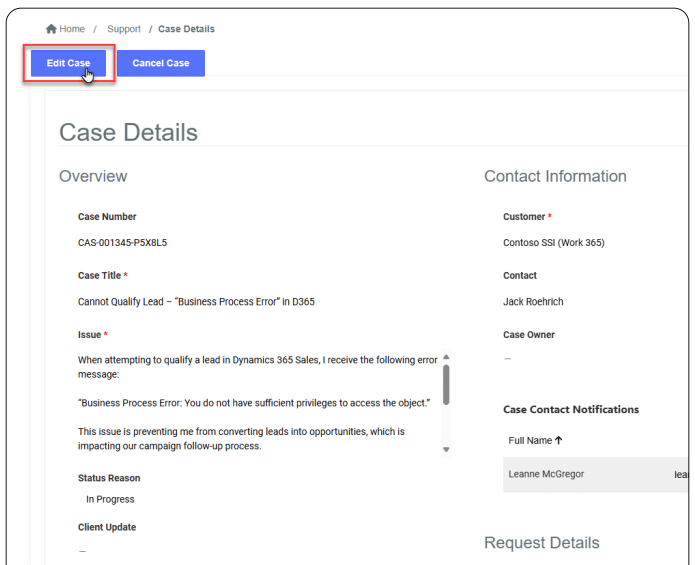Click the In Progress status reason

point(110,499)
